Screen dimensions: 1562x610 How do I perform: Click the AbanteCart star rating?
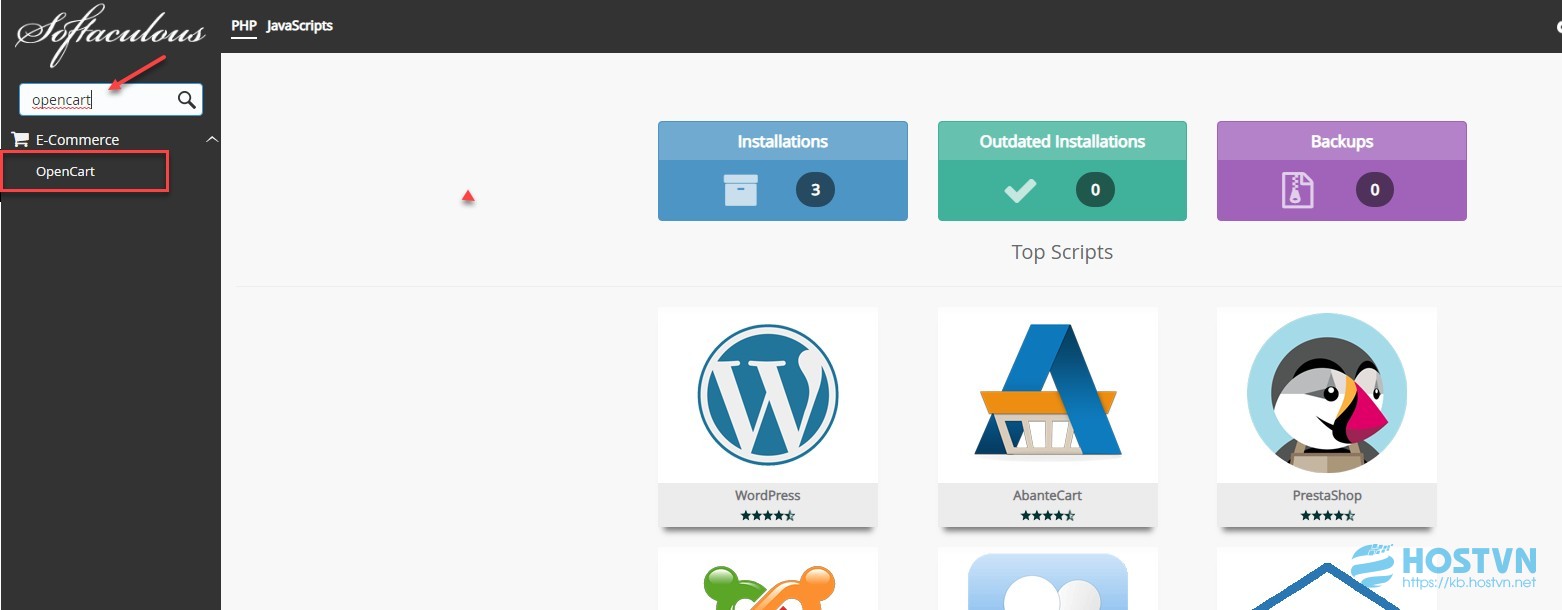point(1047,516)
